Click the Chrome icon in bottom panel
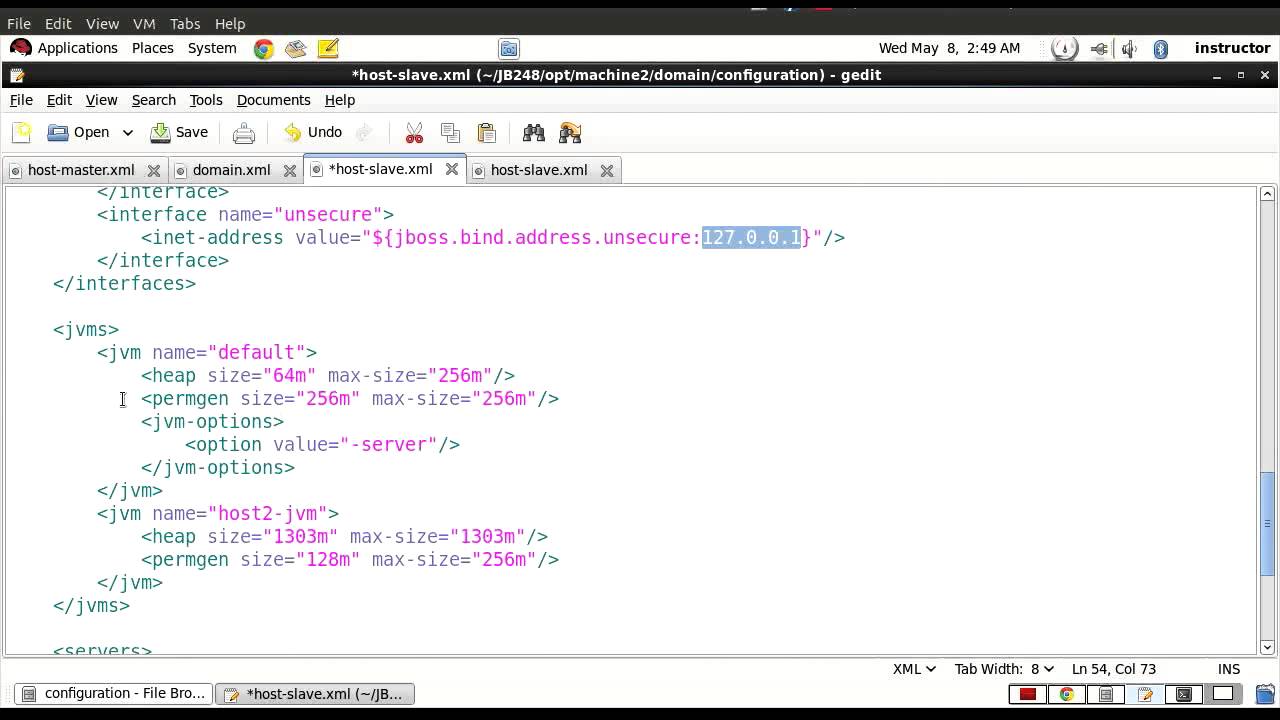The height and width of the screenshot is (720, 1280). tap(1067, 694)
